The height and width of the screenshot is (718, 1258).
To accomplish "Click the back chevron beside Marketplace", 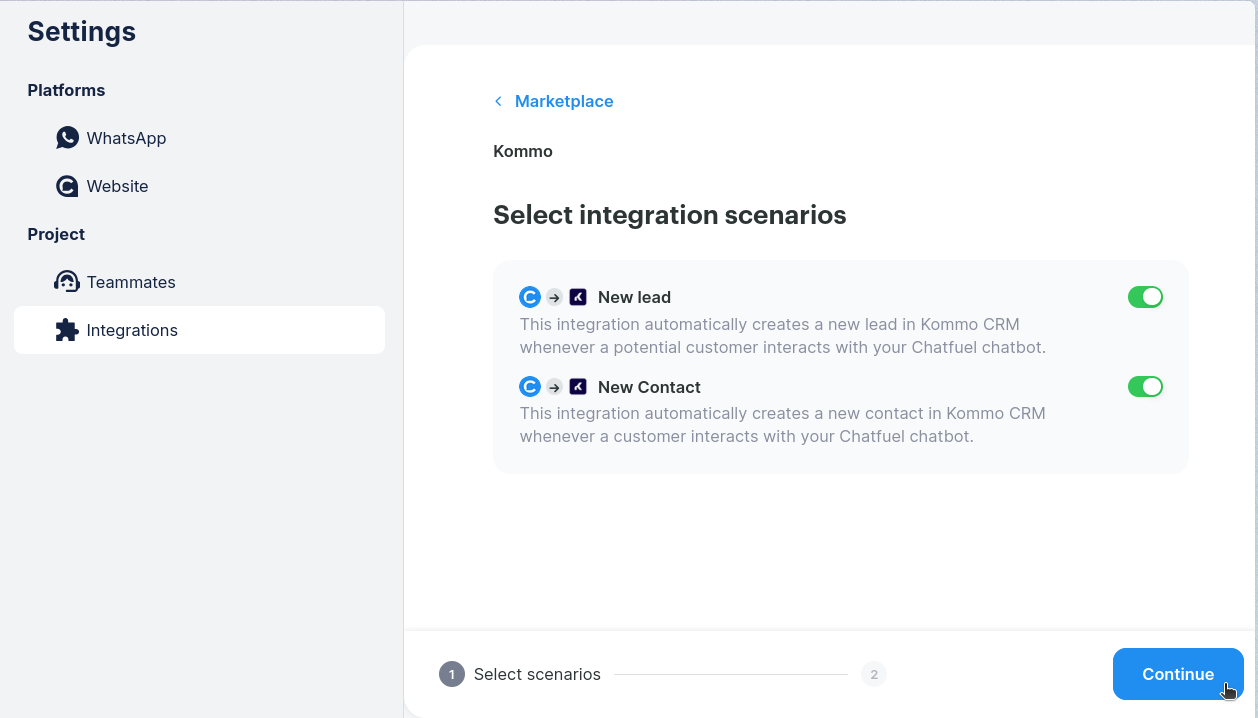I will (x=498, y=101).
